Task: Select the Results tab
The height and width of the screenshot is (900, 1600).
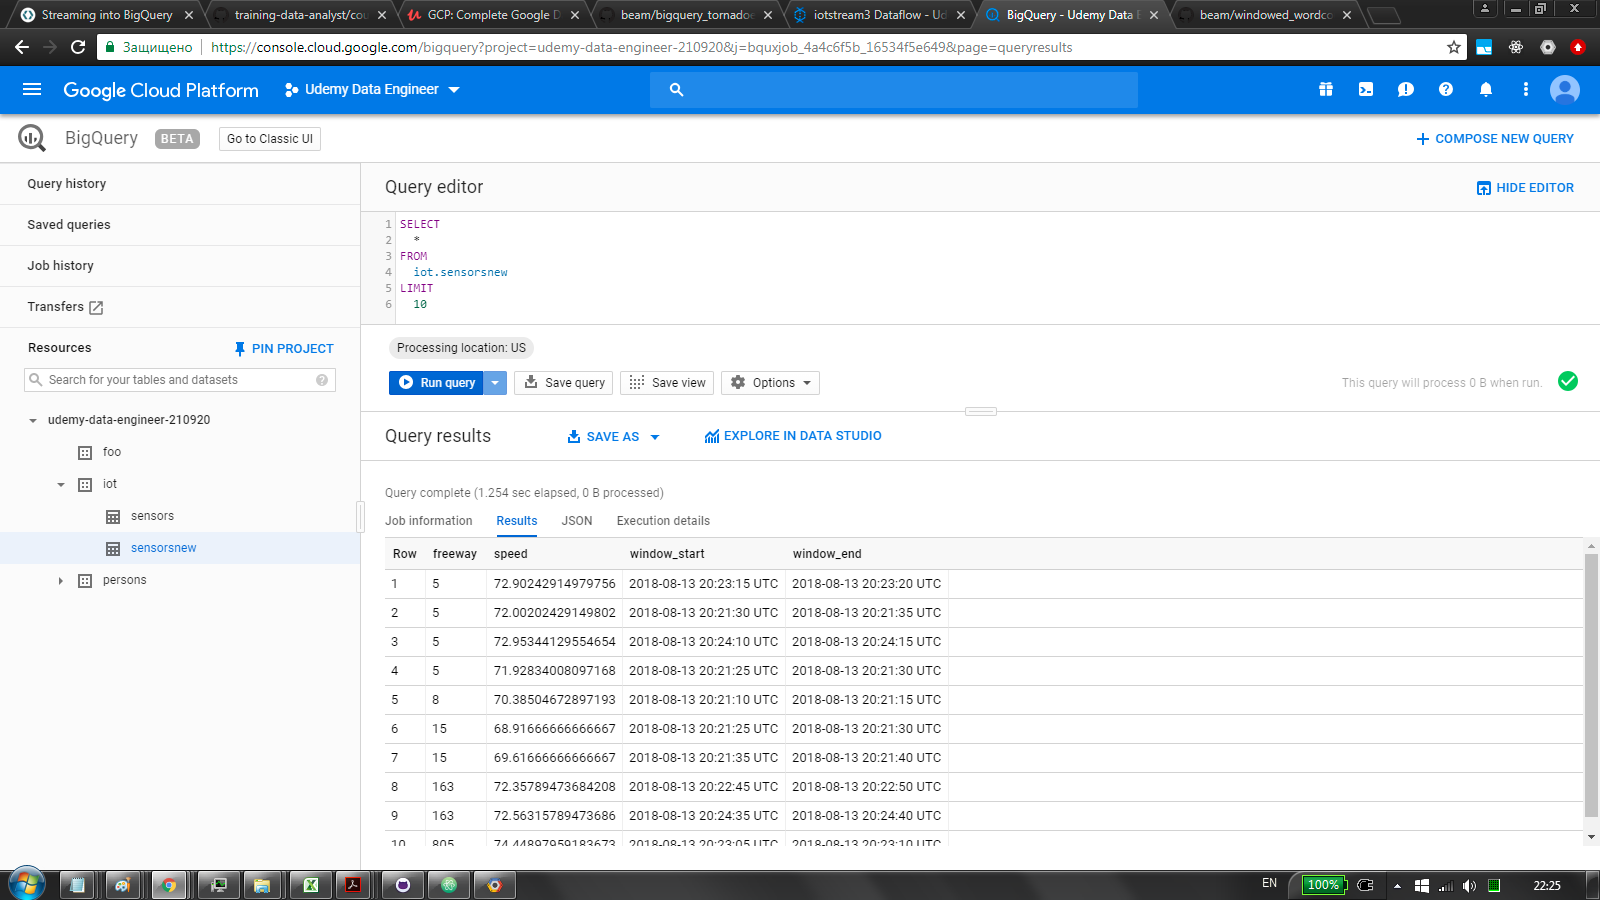Action: (517, 521)
